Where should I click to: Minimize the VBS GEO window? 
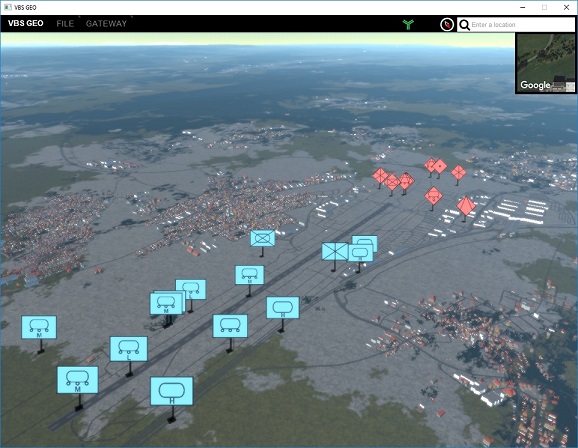click(522, 7)
